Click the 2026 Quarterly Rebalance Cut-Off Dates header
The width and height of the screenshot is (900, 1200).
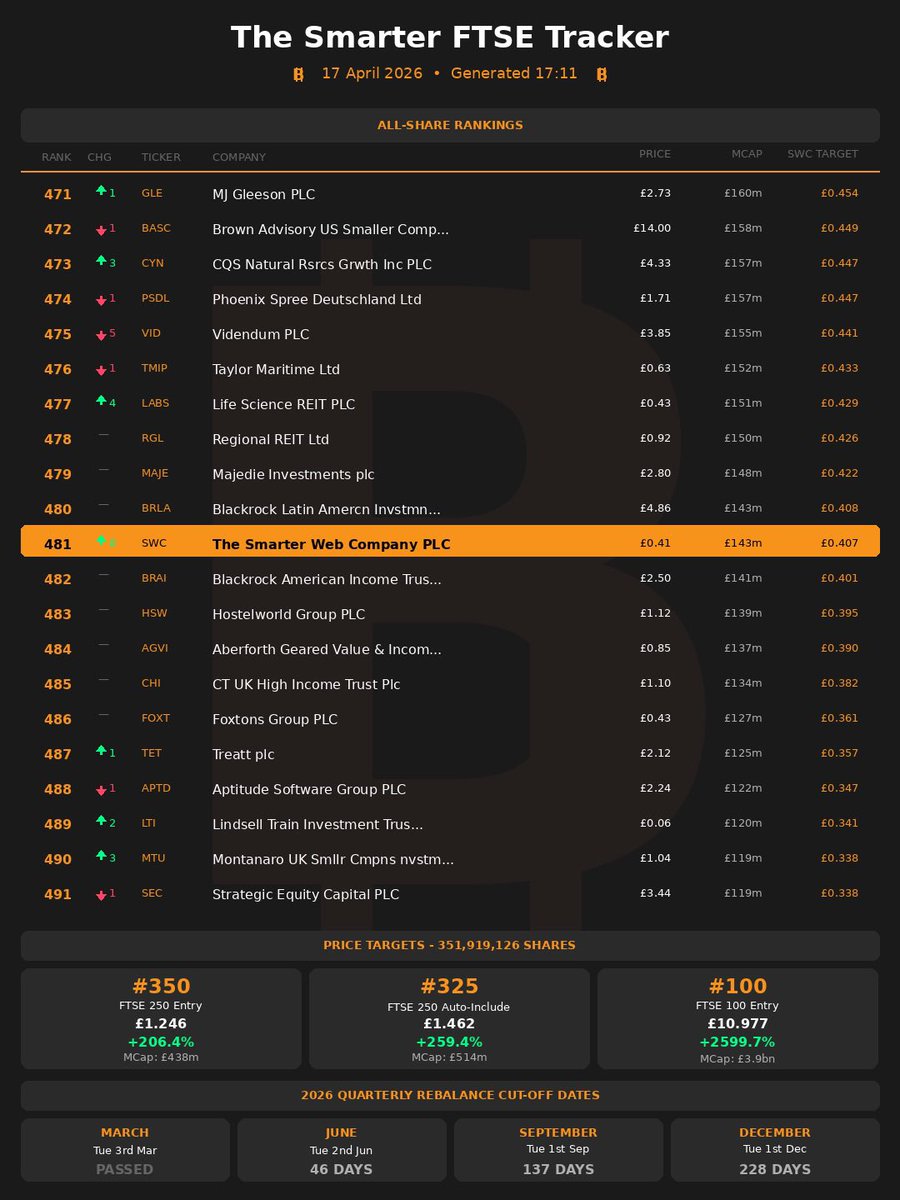tap(450, 1095)
